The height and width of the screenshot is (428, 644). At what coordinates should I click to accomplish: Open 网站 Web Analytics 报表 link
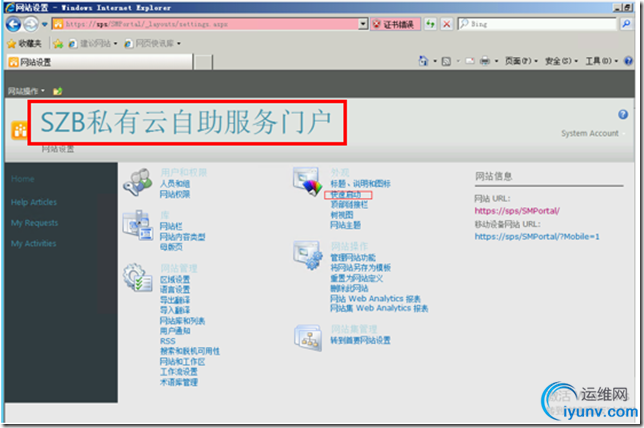click(x=375, y=299)
